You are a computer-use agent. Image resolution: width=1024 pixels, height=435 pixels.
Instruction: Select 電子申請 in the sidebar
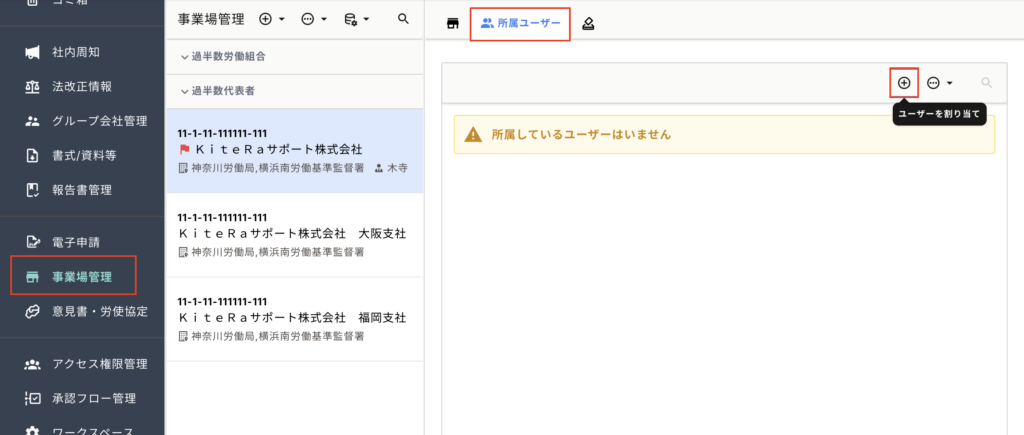click(x=75, y=242)
